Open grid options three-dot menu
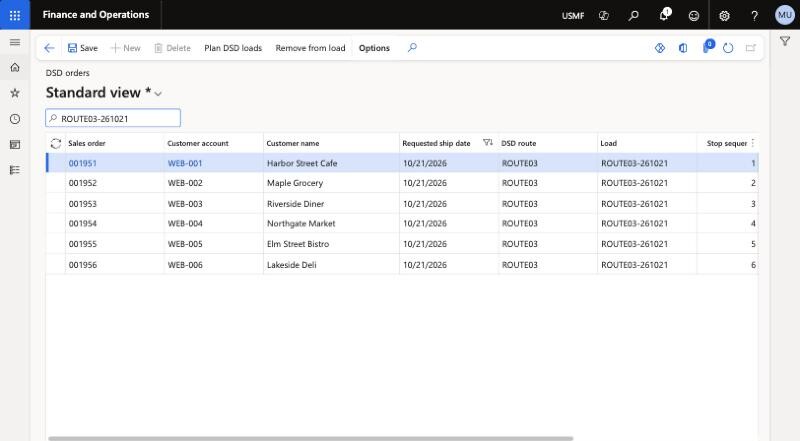 pos(753,143)
